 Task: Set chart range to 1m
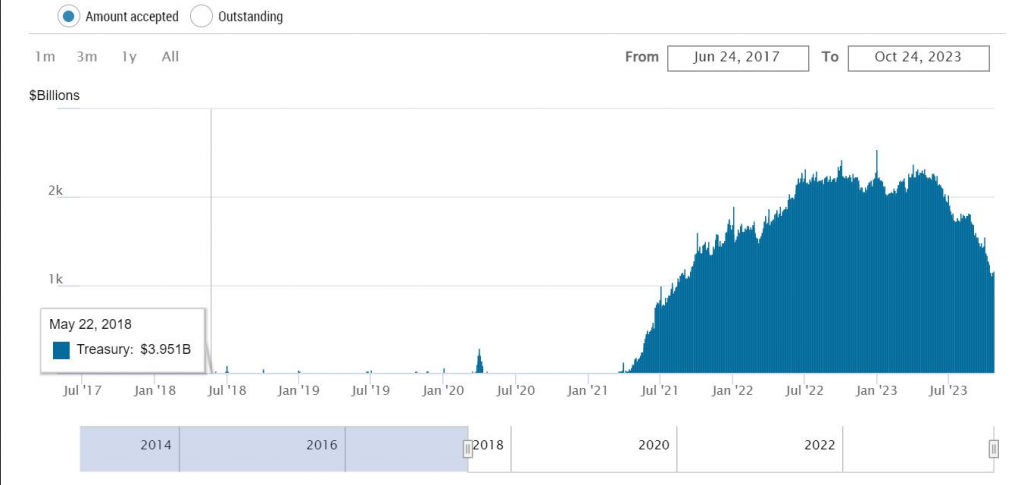pyautogui.click(x=45, y=56)
